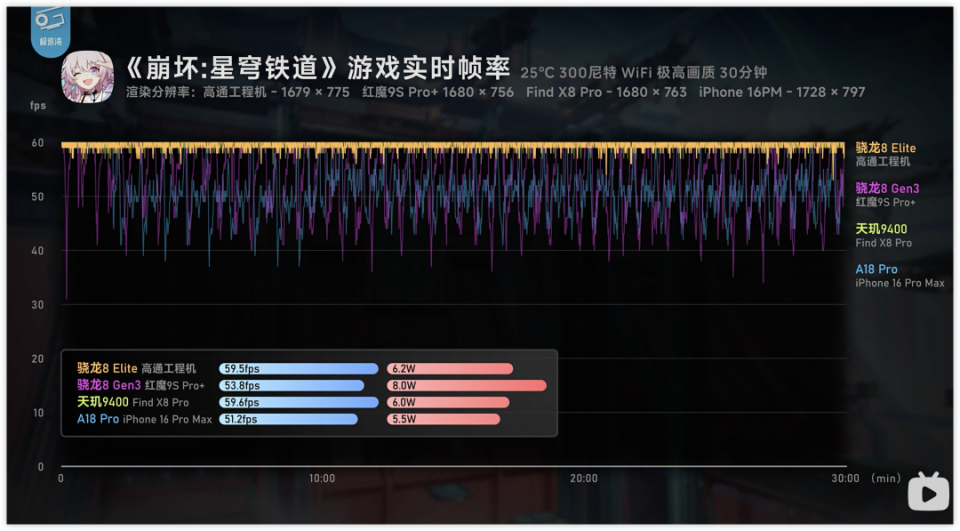
Task: Click the 20:00 time axis label
Action: tap(584, 478)
